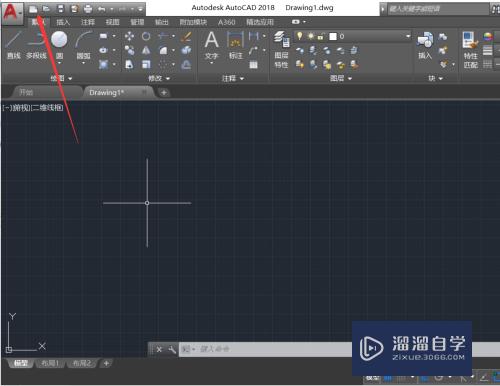Switch to the 注释 ribbon tab
Screen dimensions: 500x386
tap(88, 22)
